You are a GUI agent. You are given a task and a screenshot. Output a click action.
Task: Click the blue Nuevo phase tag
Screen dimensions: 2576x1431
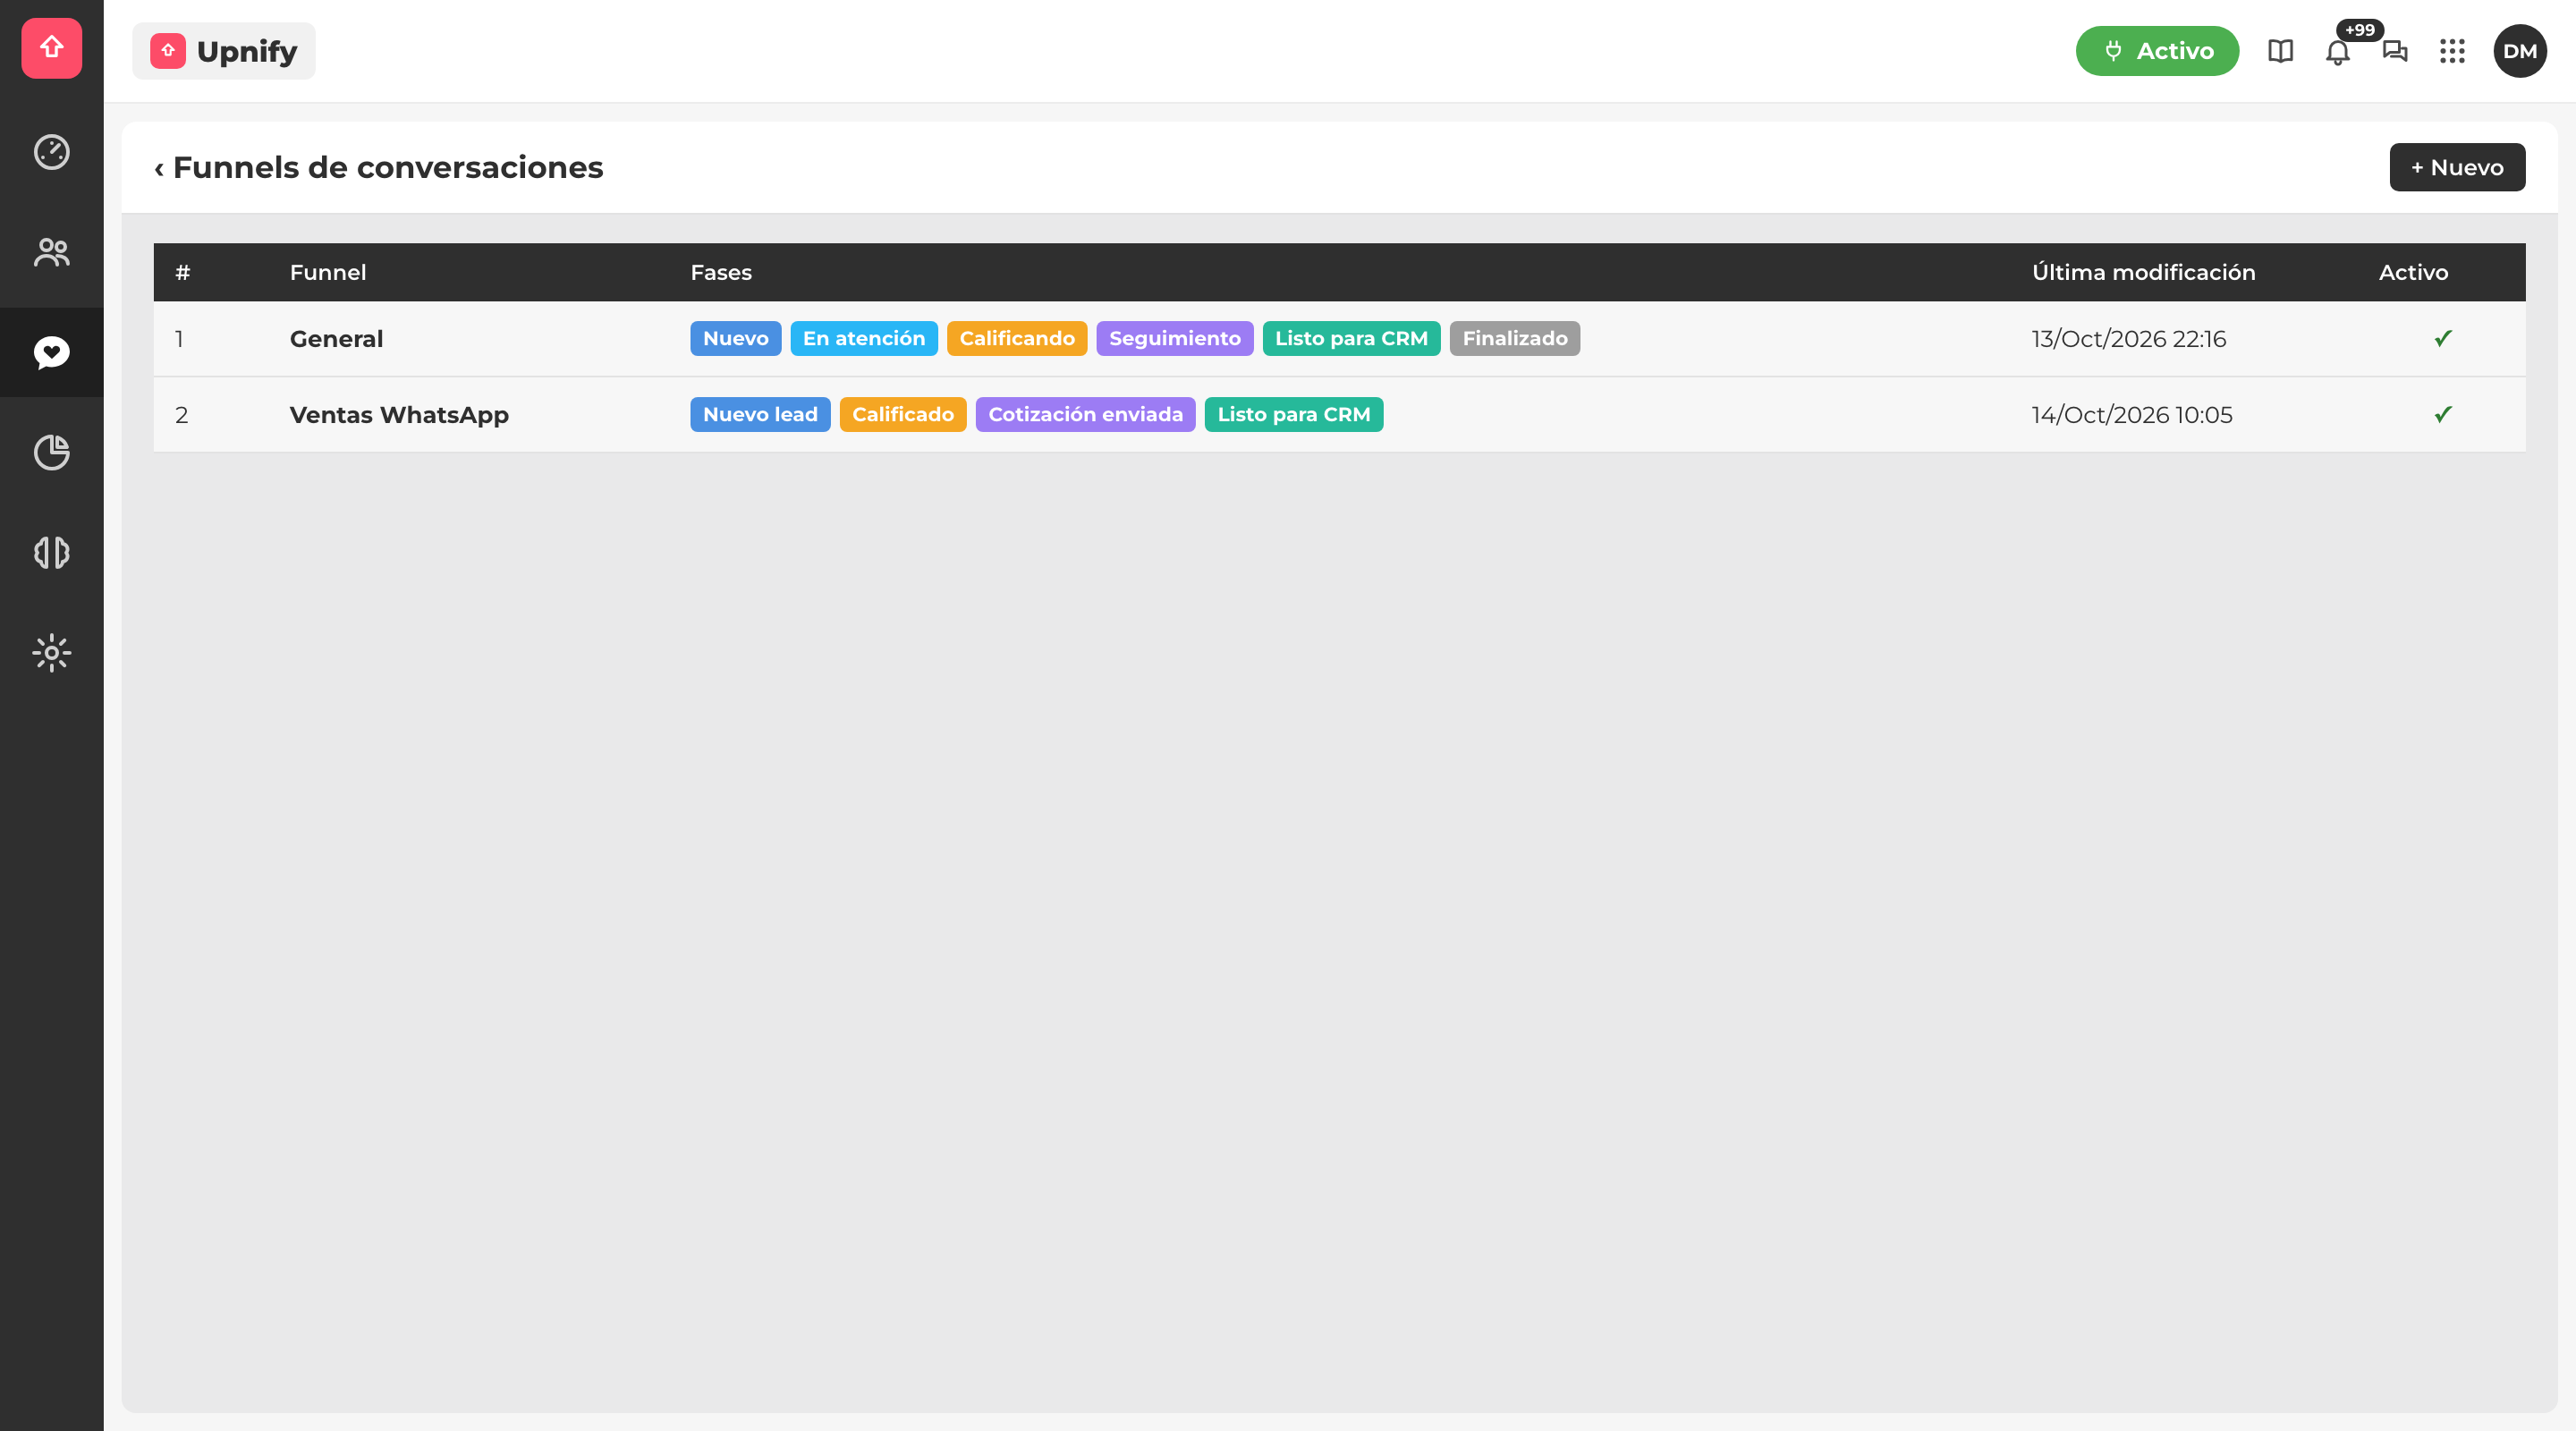pos(735,338)
